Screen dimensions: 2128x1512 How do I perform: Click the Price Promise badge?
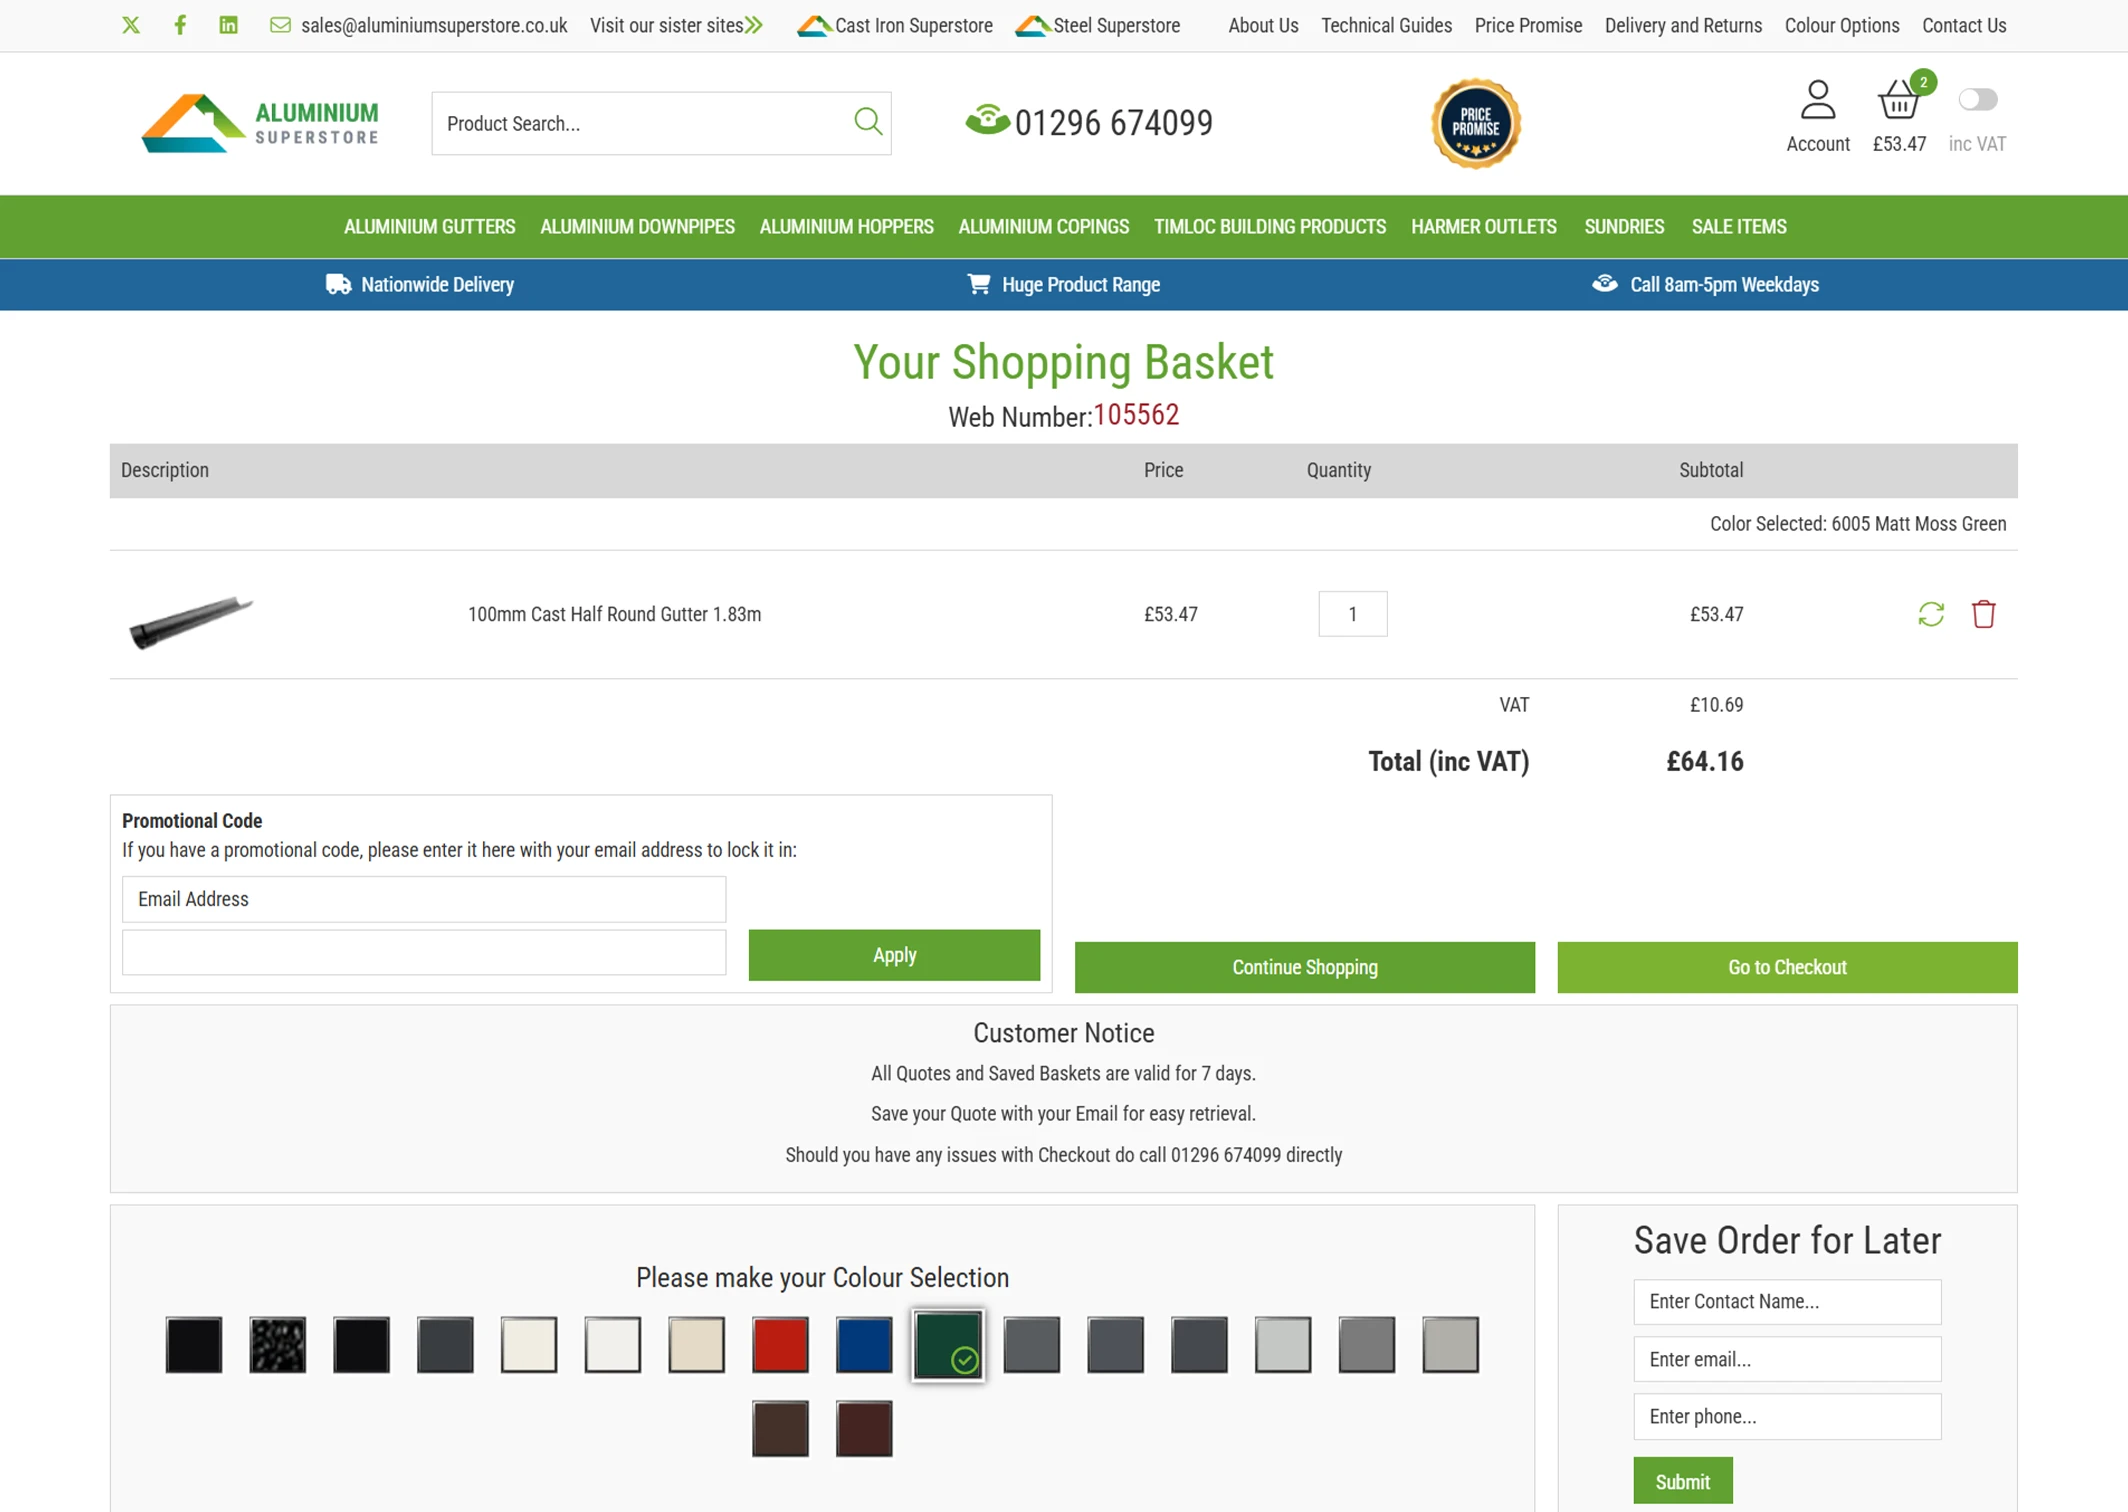tap(1475, 123)
